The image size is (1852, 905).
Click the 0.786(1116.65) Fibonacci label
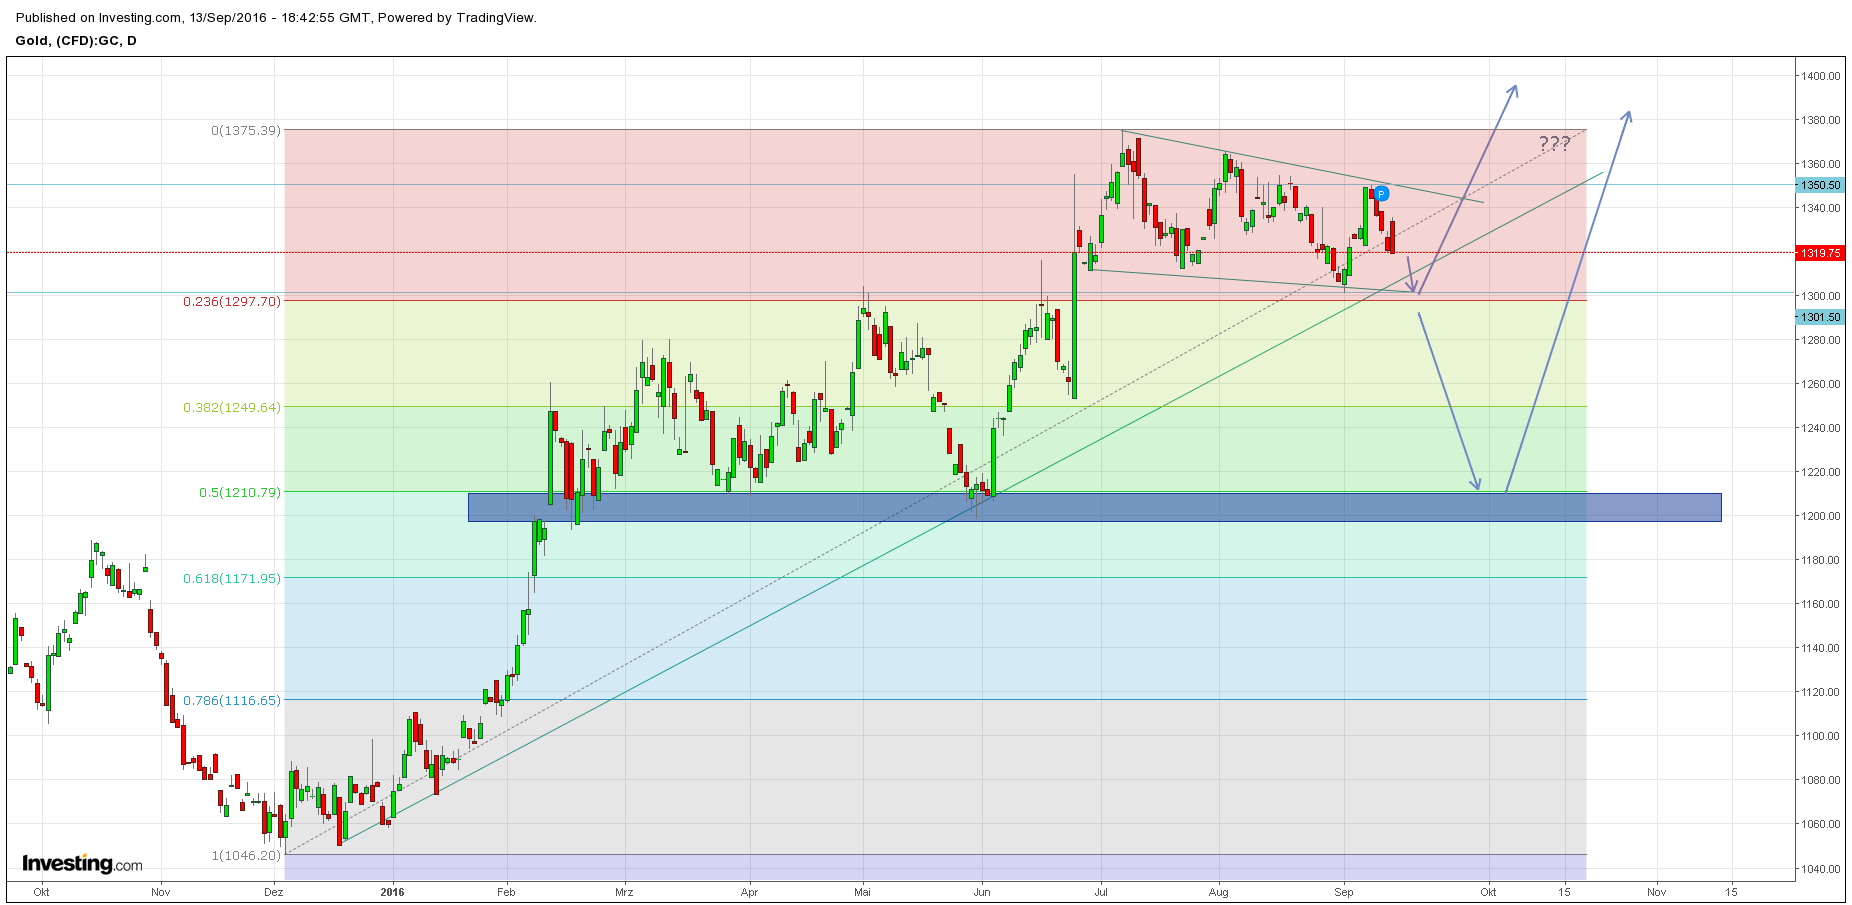click(x=232, y=700)
